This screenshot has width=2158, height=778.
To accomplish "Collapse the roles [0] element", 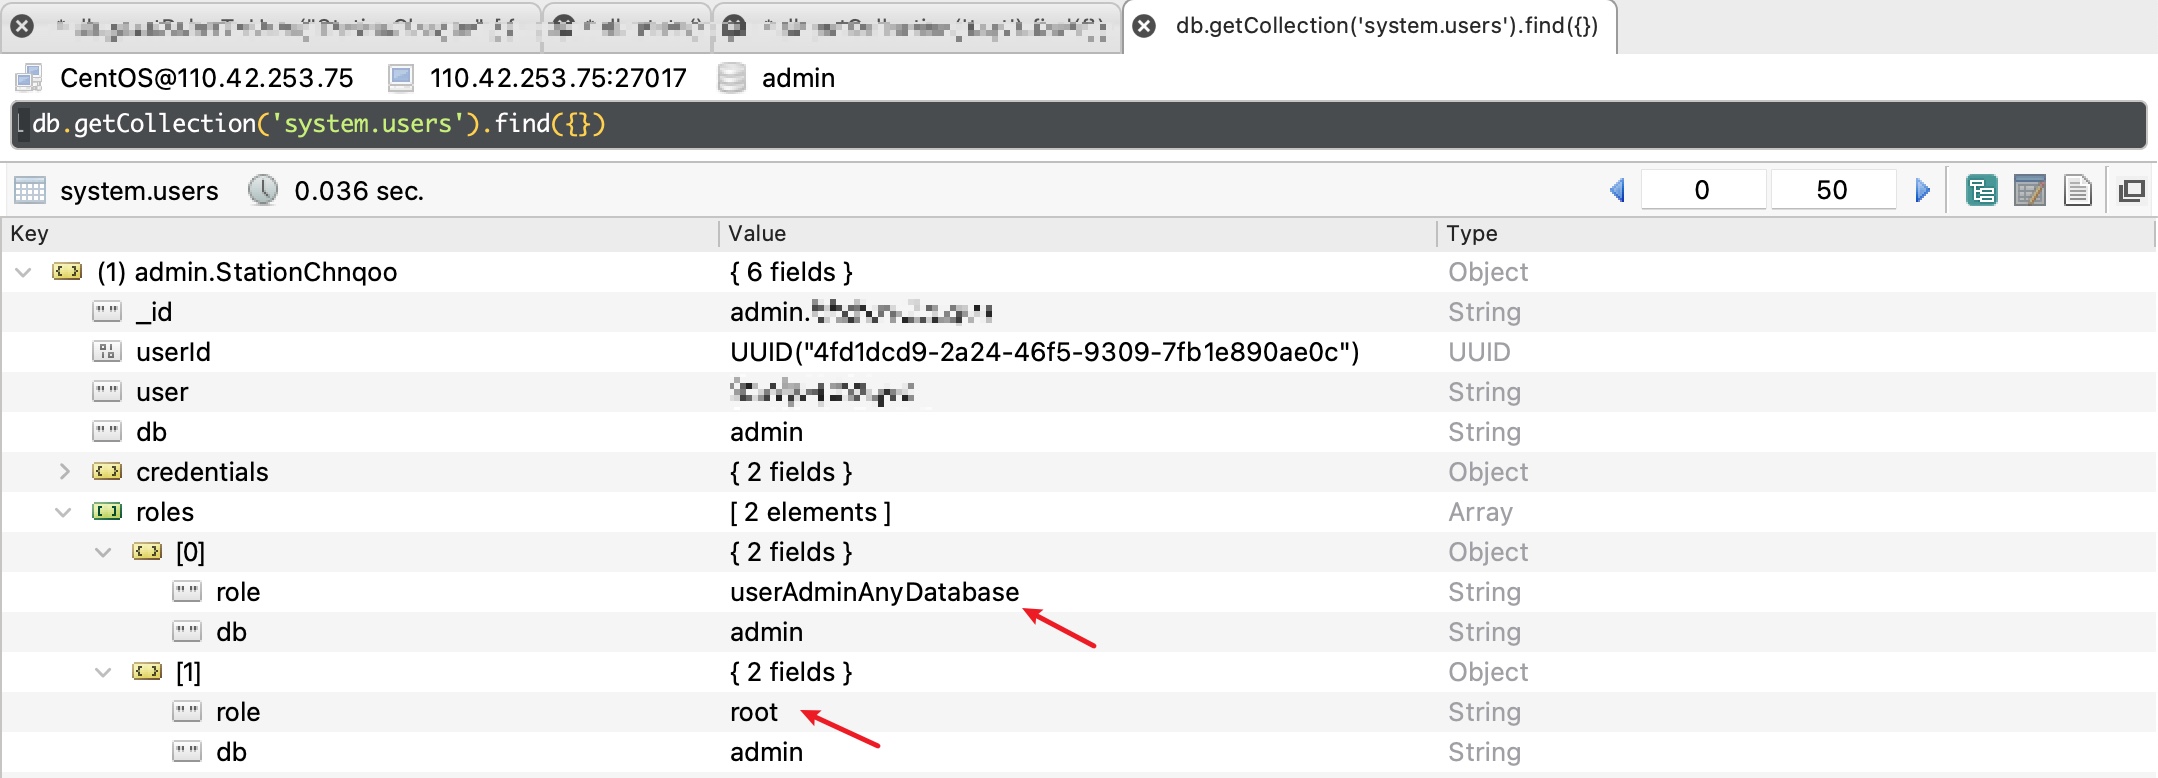I will pyautogui.click(x=103, y=552).
